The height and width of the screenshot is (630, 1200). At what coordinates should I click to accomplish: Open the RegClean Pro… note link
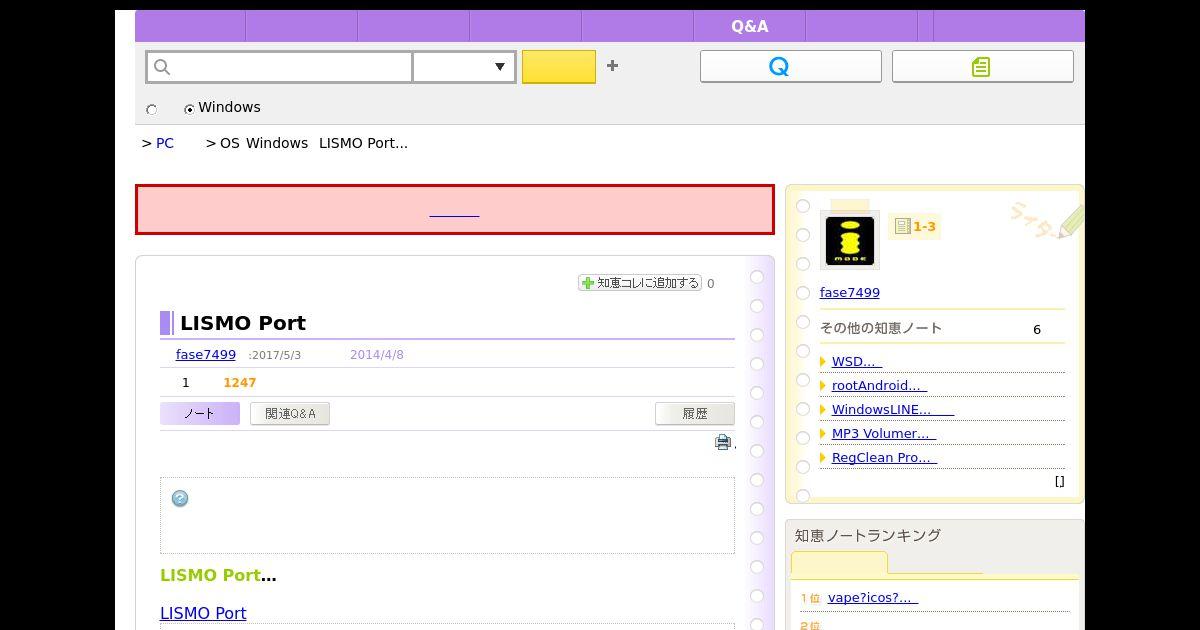(884, 457)
